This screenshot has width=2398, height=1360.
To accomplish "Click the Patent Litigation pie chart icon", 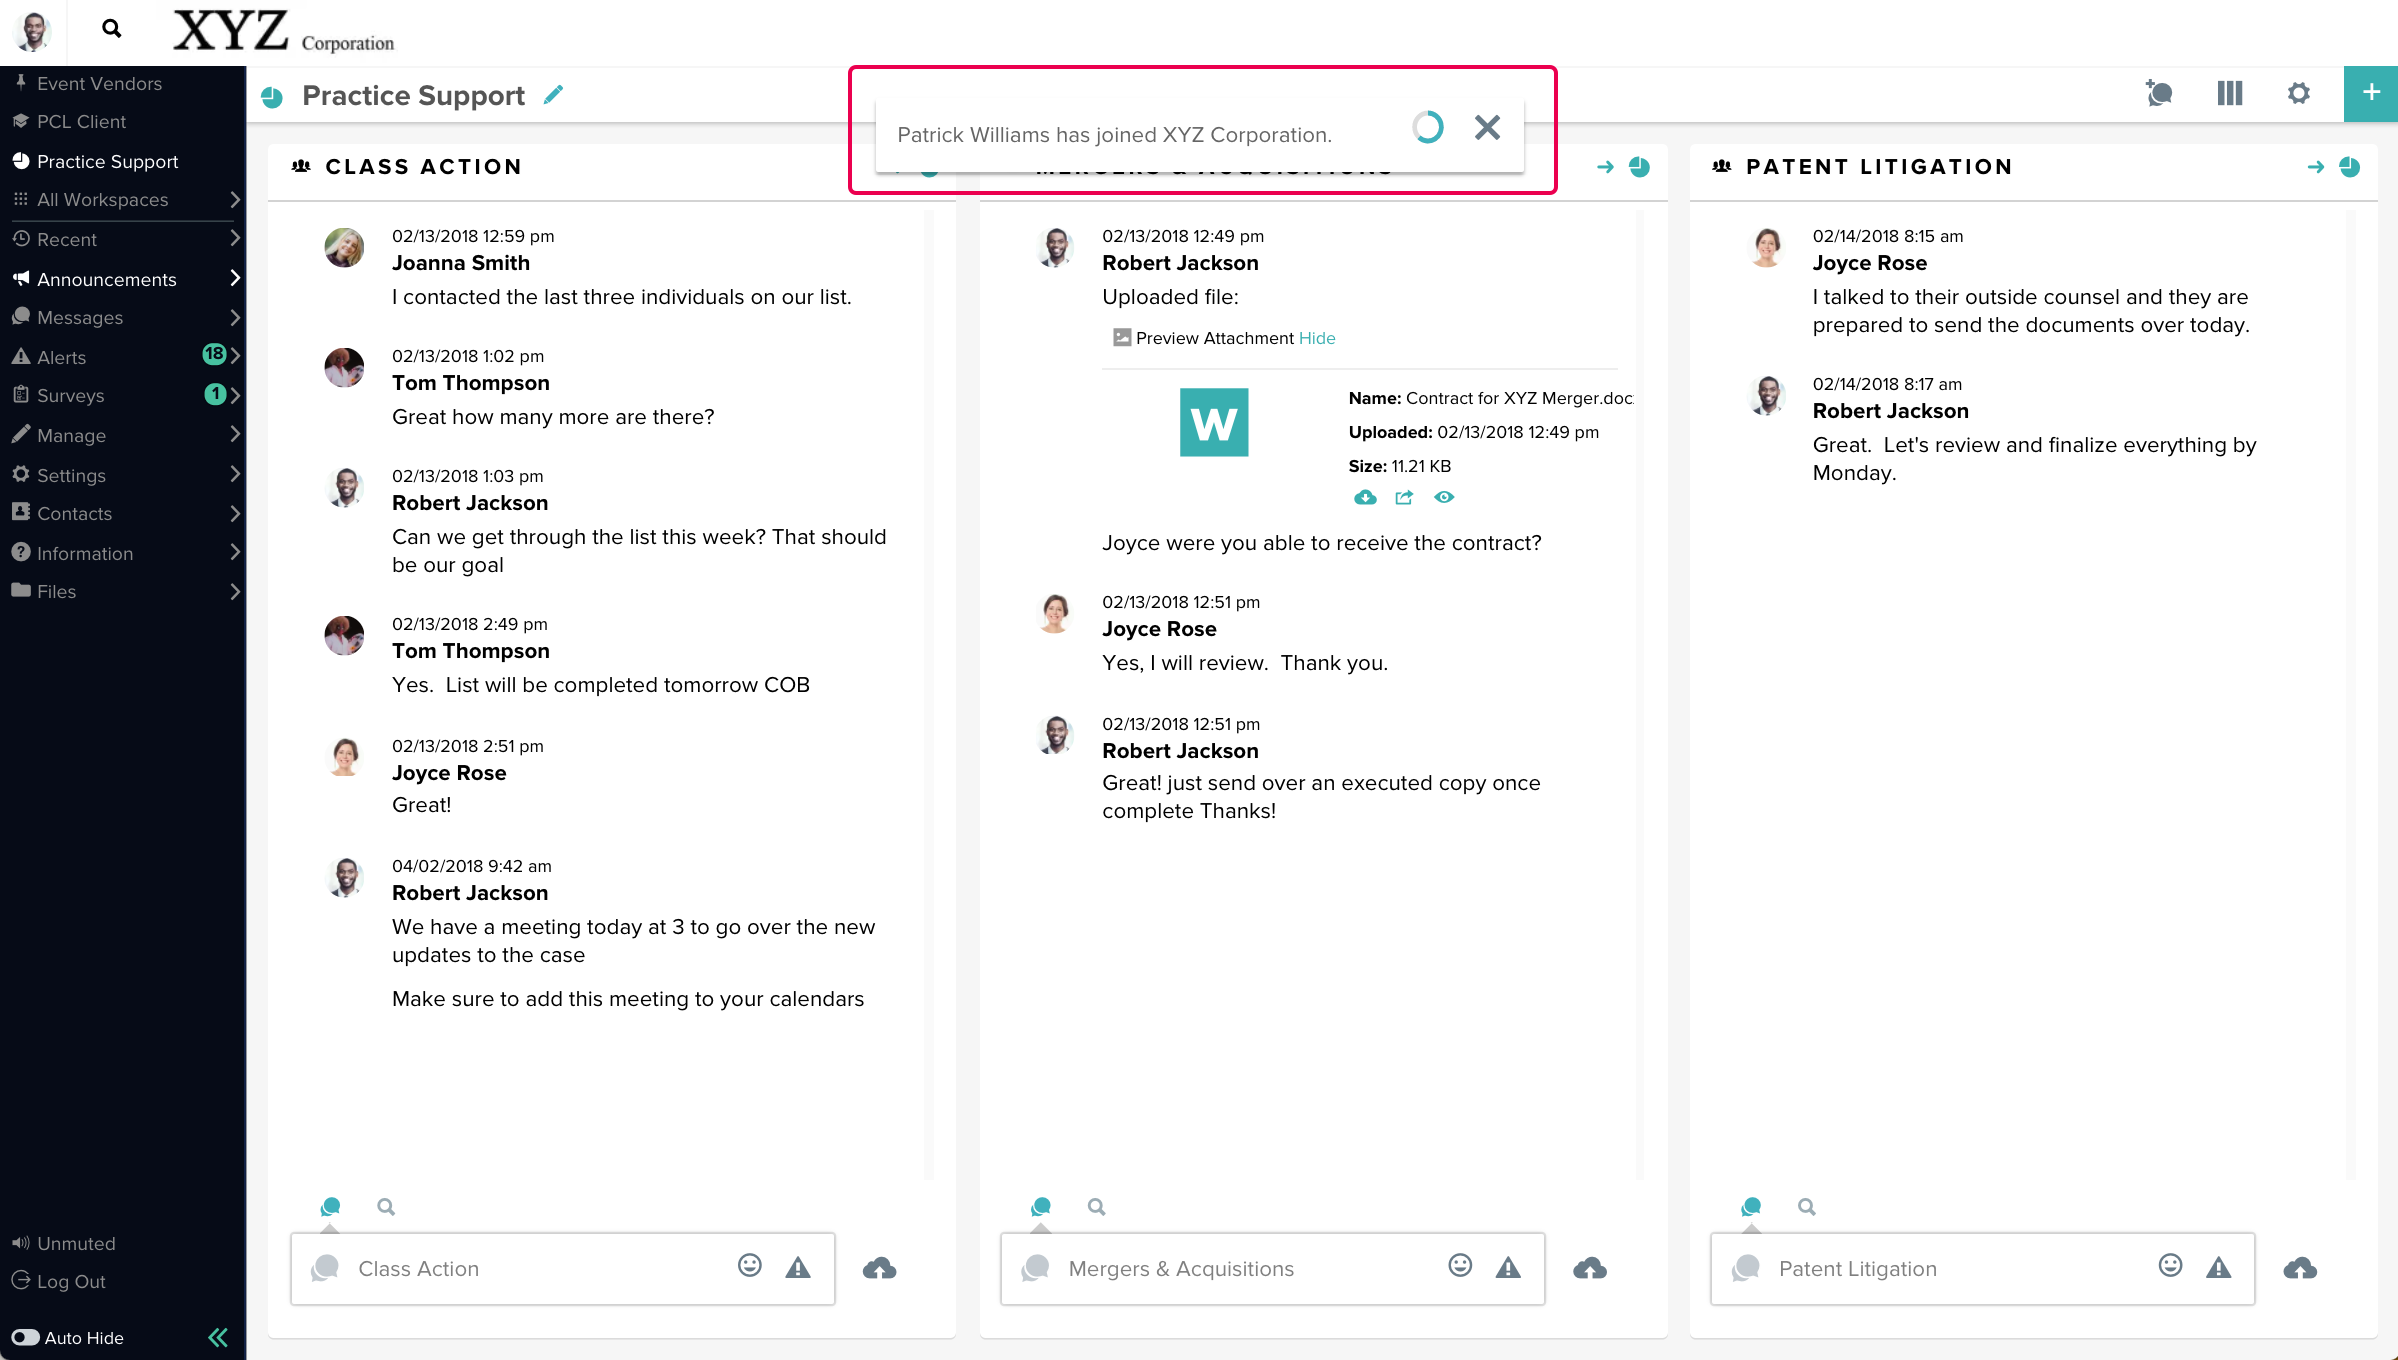I will pyautogui.click(x=2350, y=167).
